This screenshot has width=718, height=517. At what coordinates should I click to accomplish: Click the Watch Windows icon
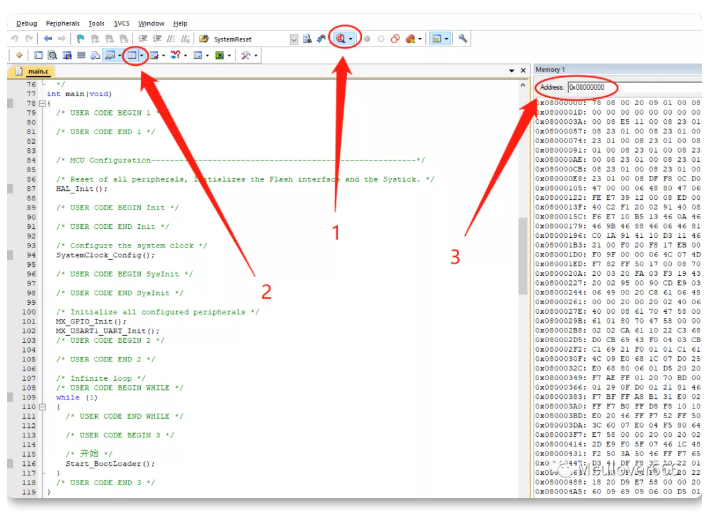click(110, 55)
